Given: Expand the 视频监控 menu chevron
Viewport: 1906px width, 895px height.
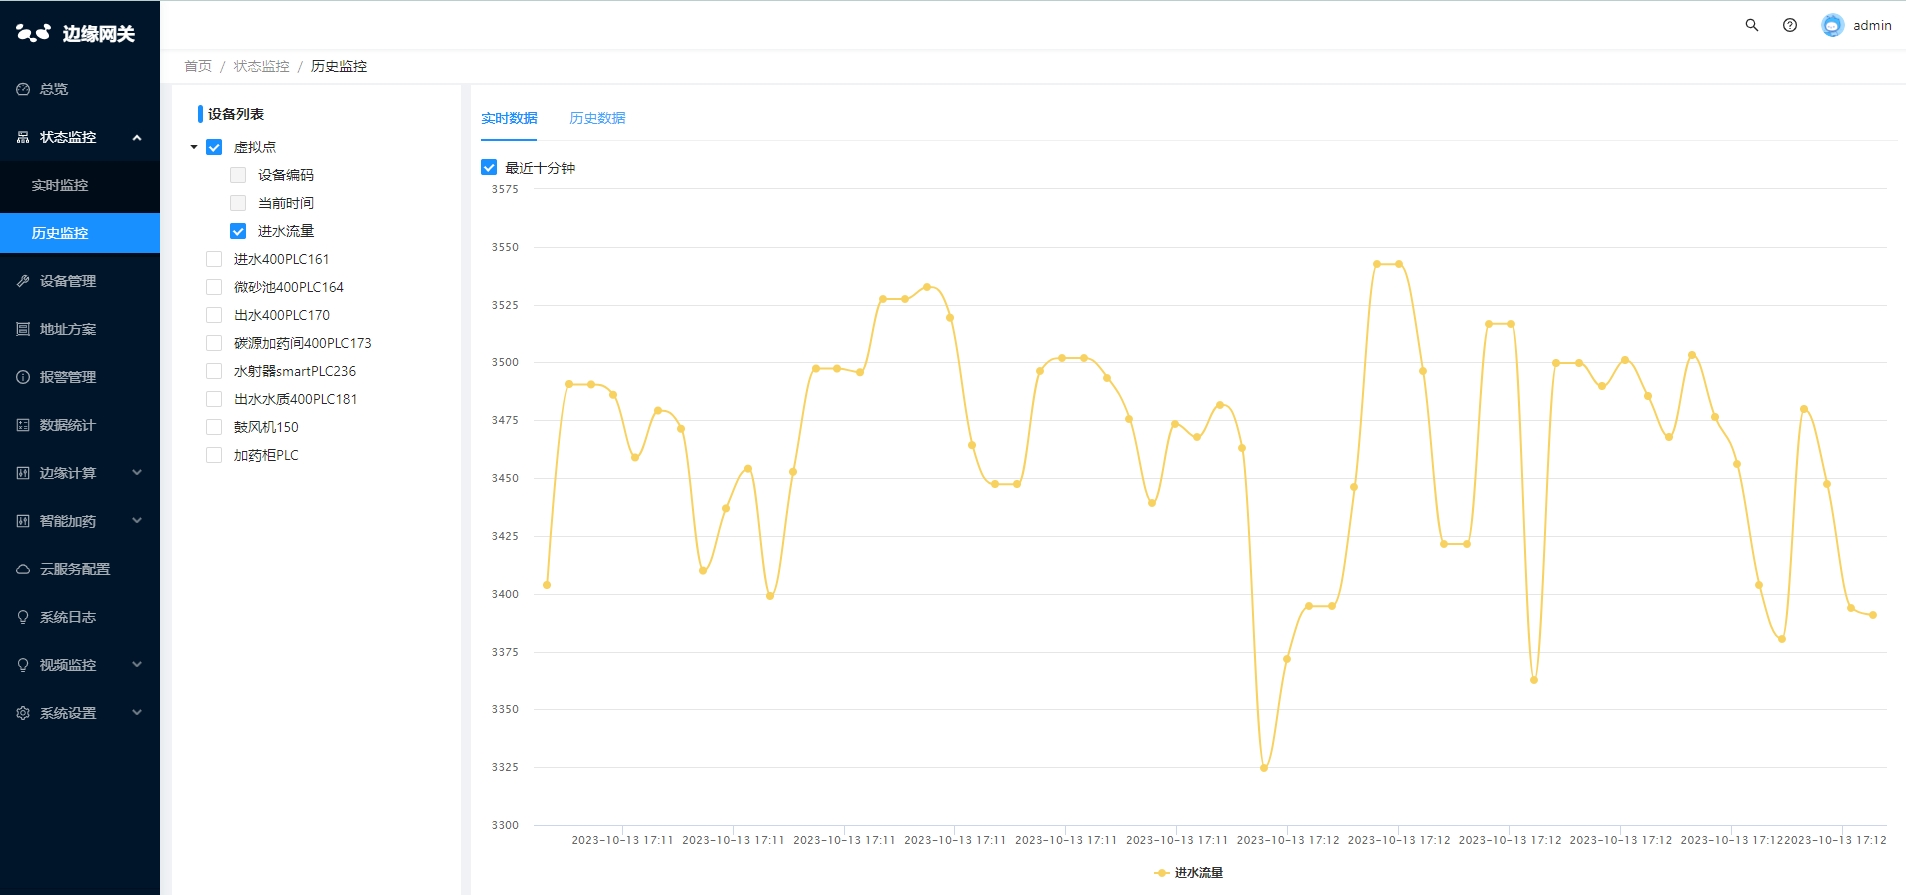Looking at the screenshot, I should [x=137, y=665].
